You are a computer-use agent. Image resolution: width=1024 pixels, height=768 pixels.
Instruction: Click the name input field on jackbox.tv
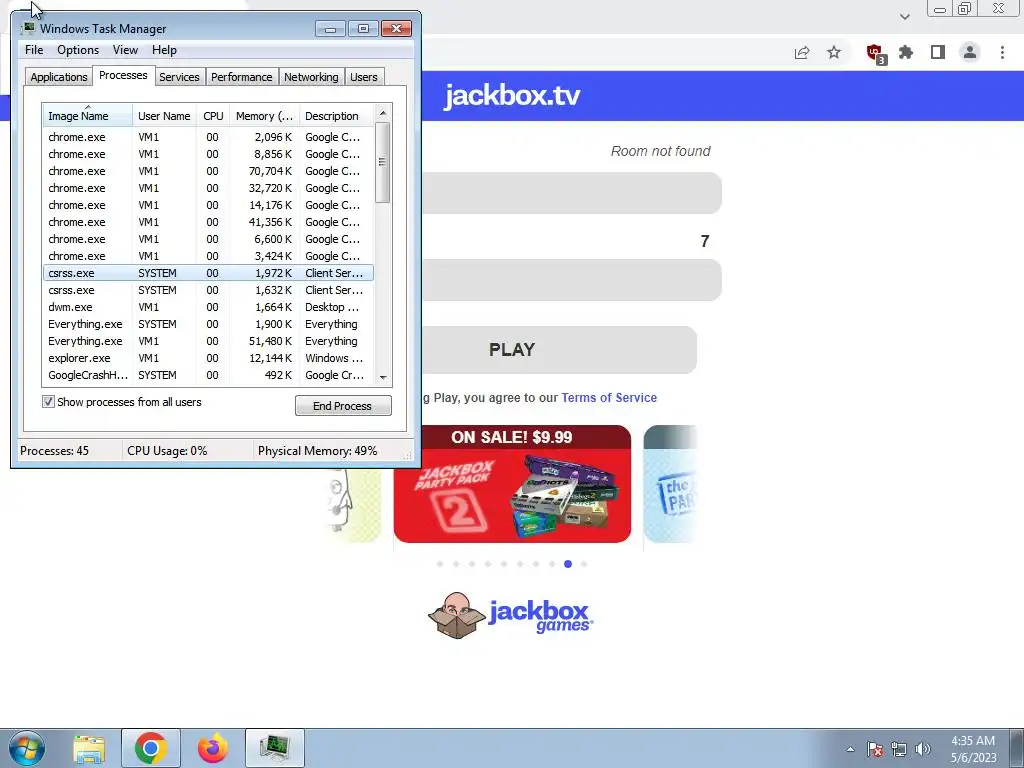(x=571, y=280)
